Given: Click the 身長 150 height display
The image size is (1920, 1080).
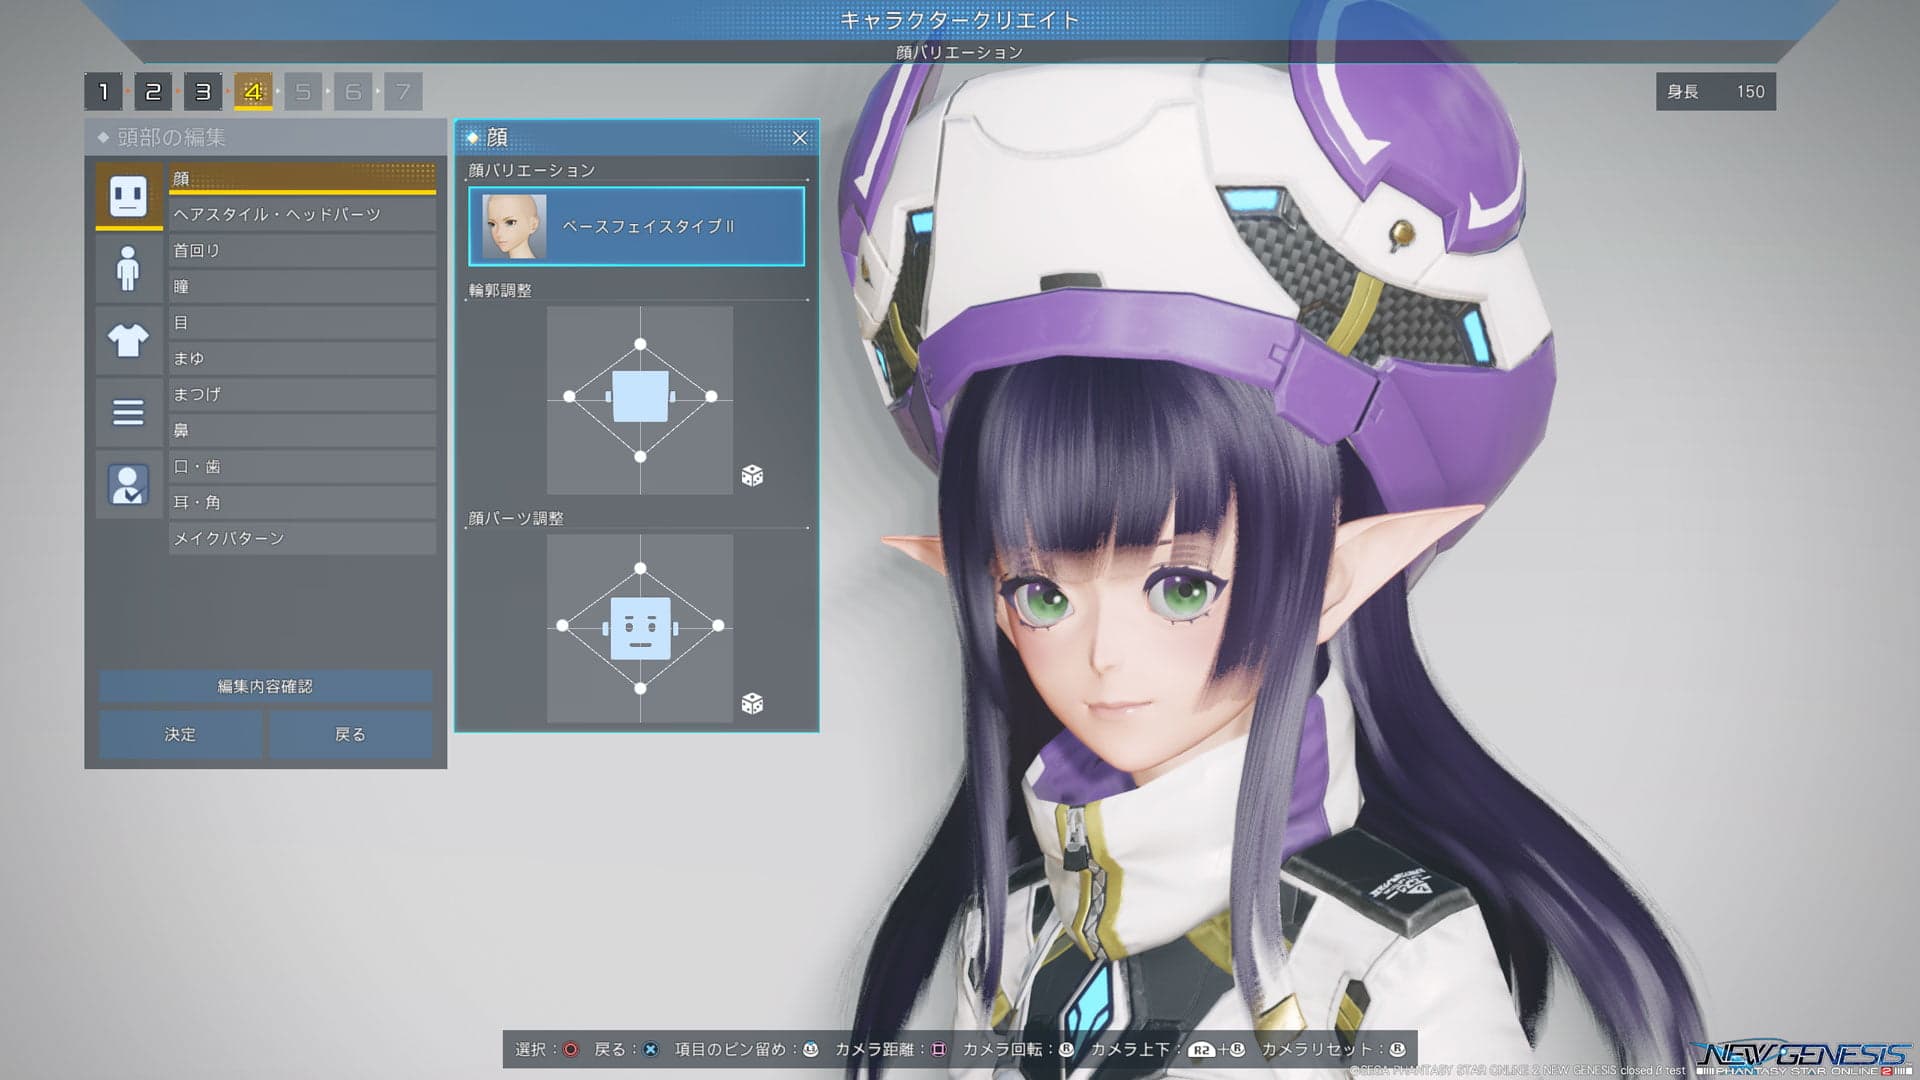Looking at the screenshot, I should click(x=1716, y=92).
